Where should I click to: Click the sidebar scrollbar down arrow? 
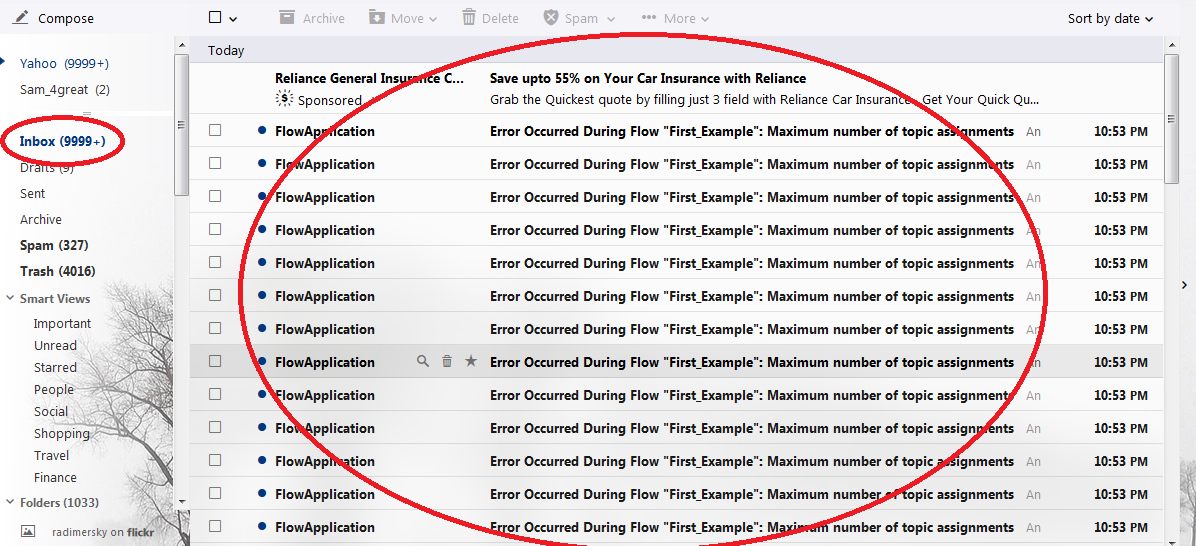(181, 501)
